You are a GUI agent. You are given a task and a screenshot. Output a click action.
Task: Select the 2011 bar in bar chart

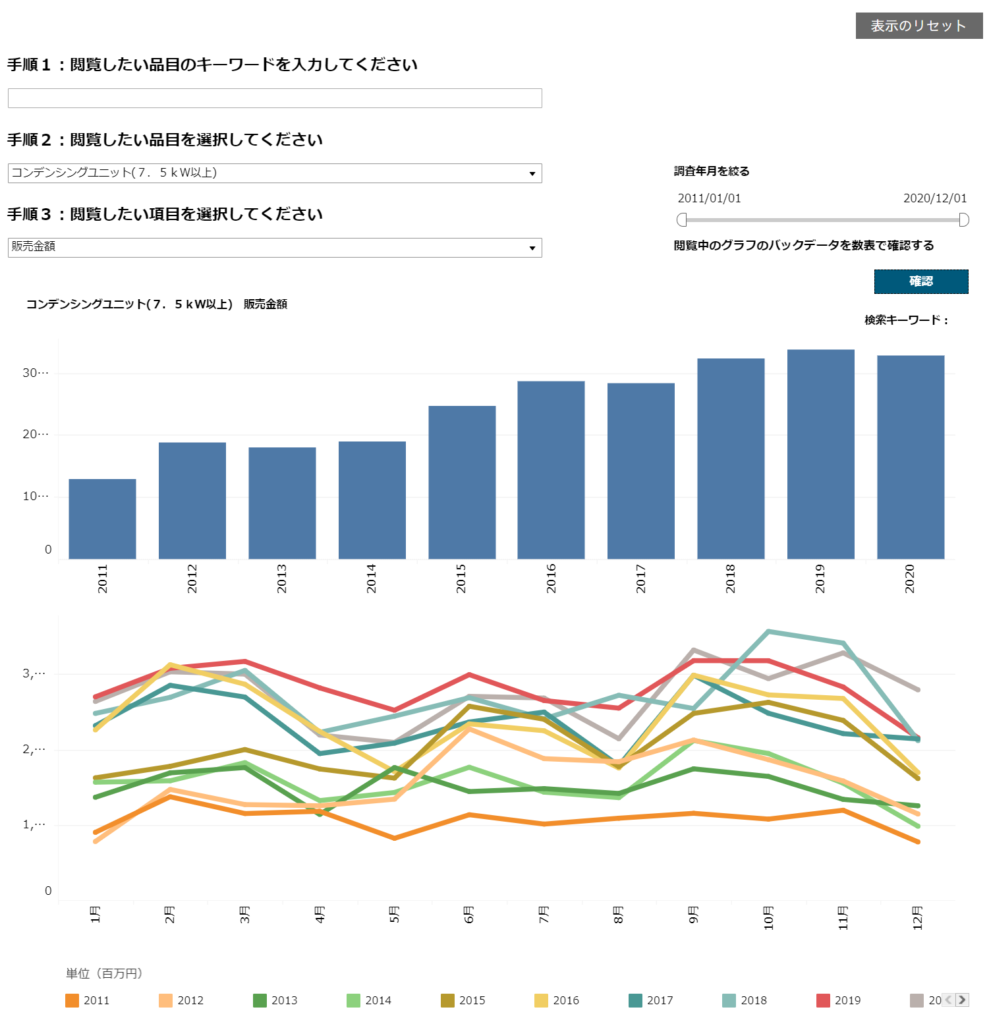(x=103, y=519)
